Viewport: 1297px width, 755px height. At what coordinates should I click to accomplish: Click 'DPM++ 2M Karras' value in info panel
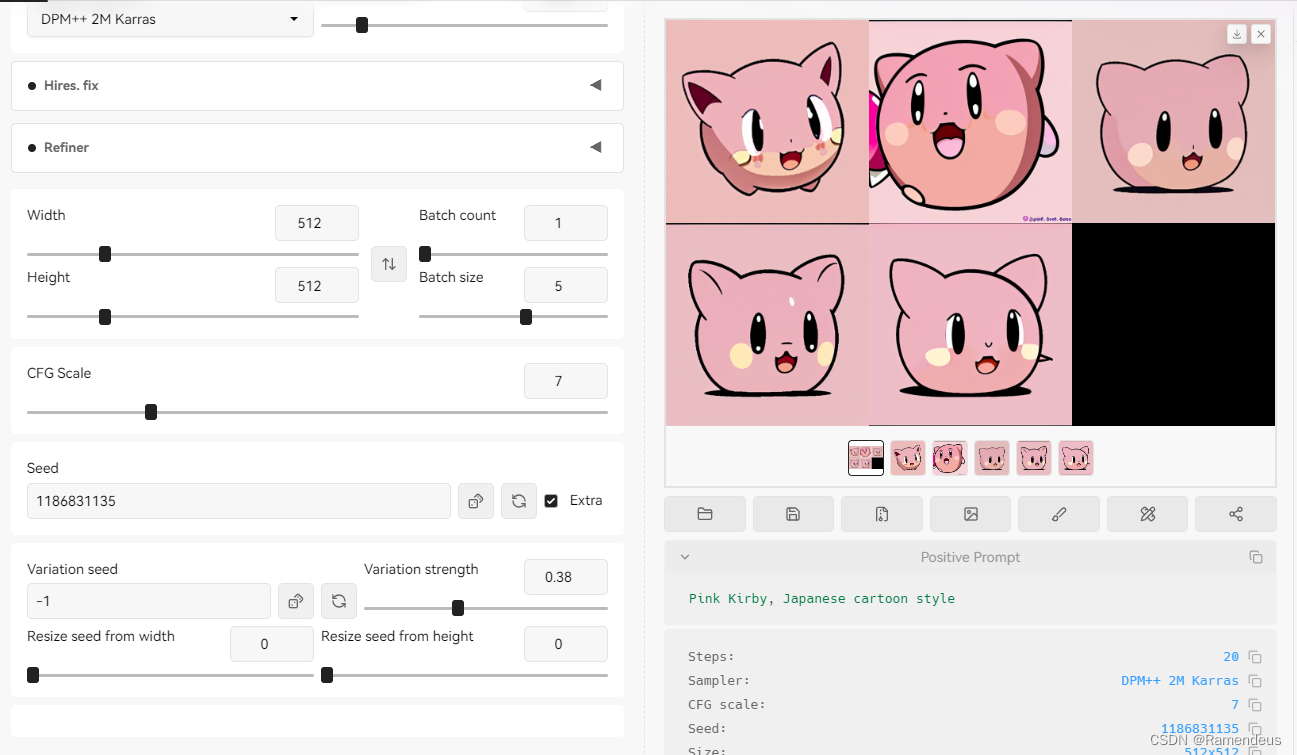pos(1180,681)
